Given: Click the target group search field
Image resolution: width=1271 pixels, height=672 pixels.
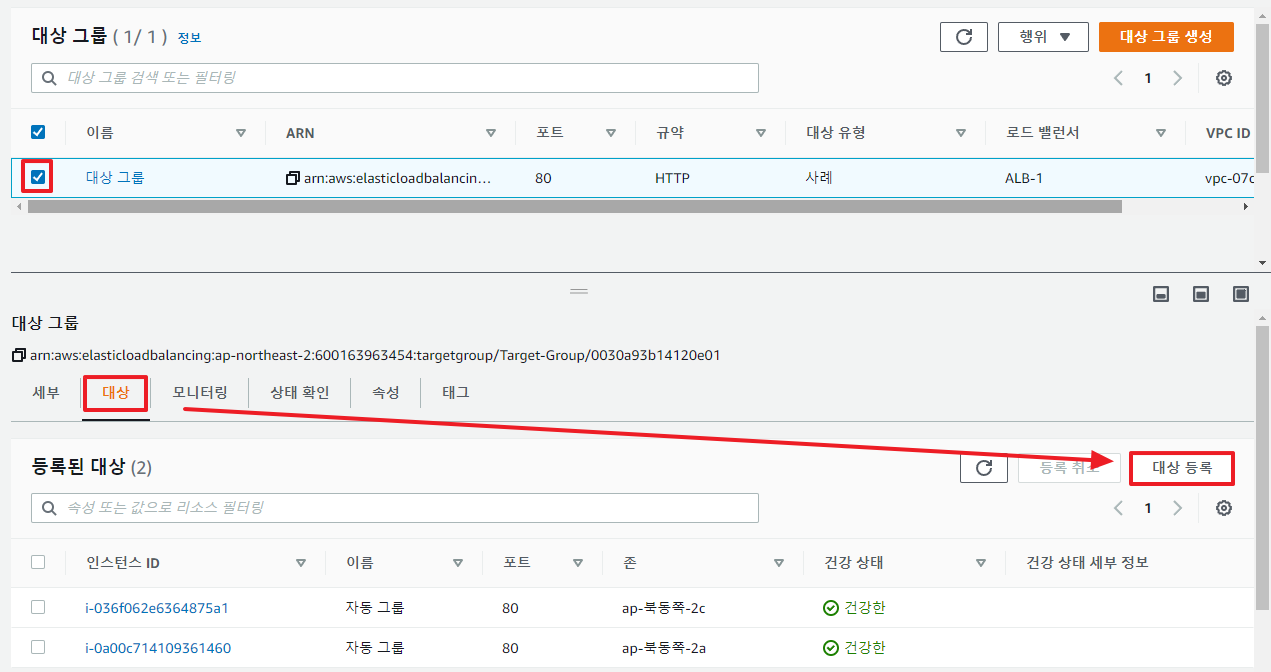Looking at the screenshot, I should pyautogui.click(x=395, y=78).
